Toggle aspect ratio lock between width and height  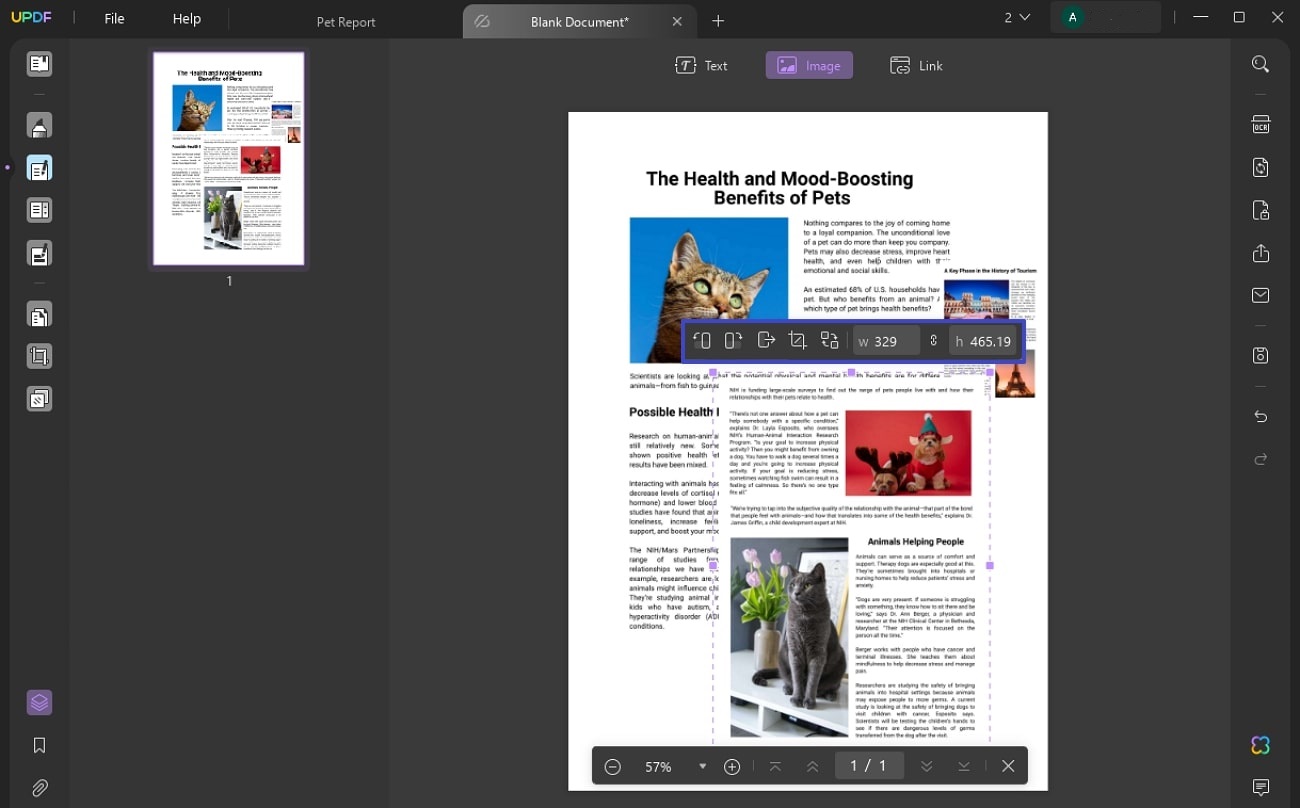(x=933, y=340)
